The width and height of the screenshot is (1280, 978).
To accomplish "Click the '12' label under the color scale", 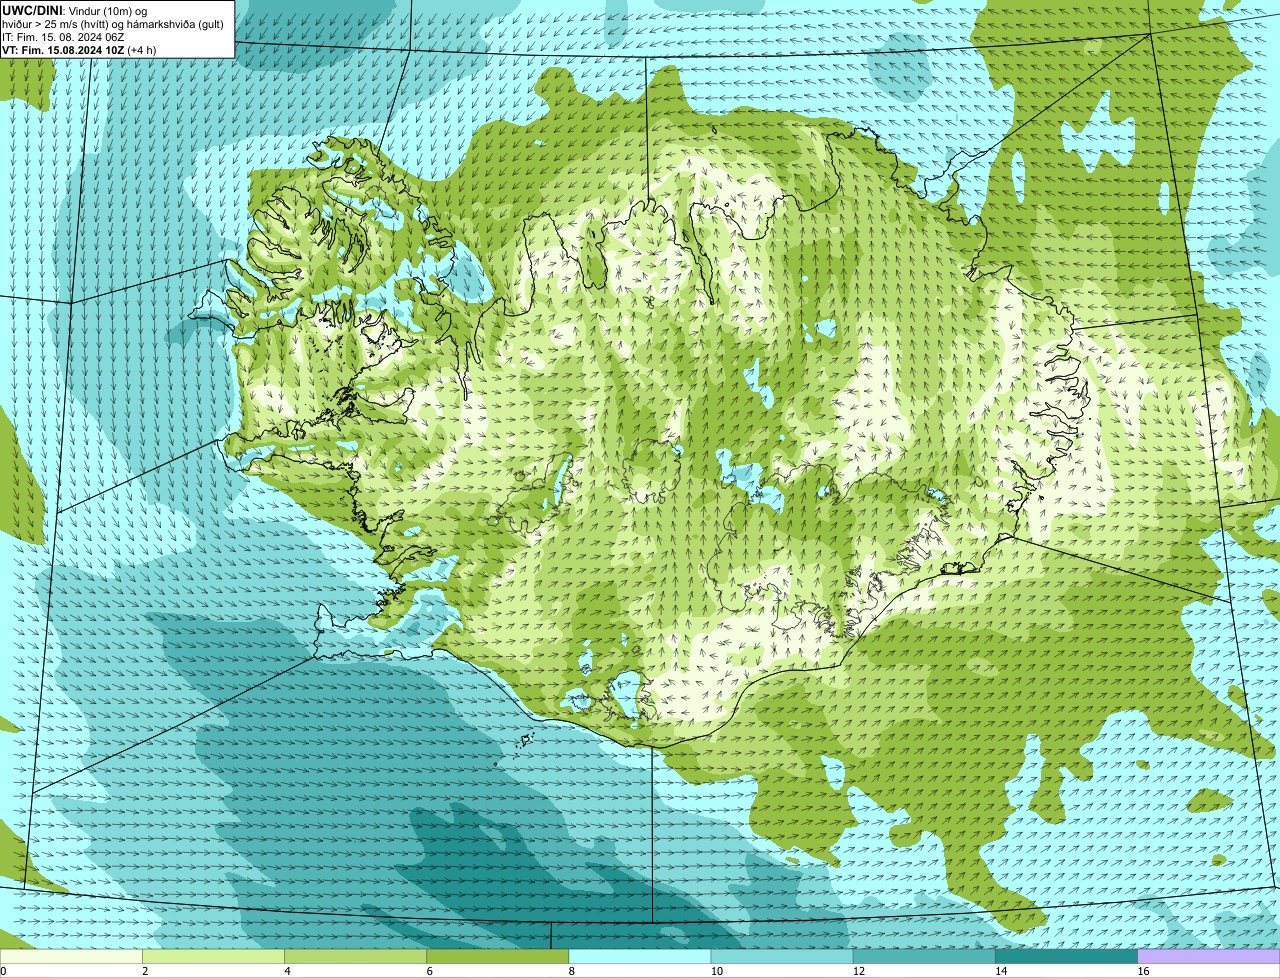I will [x=858, y=971].
